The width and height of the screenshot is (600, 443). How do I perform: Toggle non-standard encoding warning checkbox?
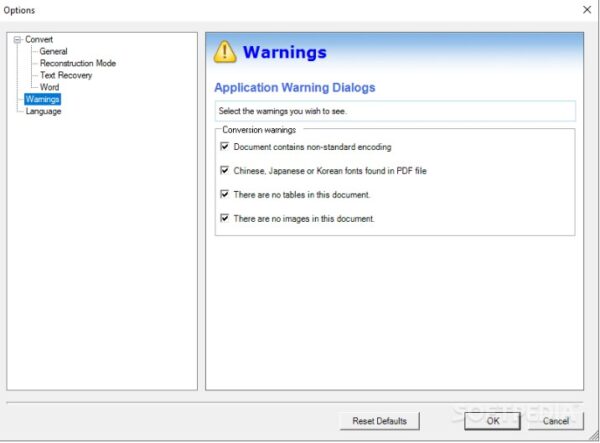click(225, 147)
